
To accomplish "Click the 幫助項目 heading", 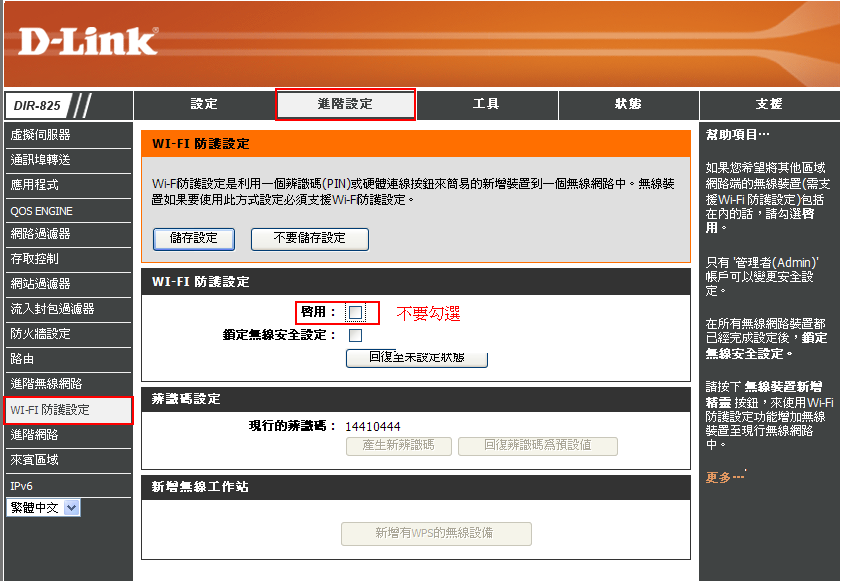I will tap(737, 135).
